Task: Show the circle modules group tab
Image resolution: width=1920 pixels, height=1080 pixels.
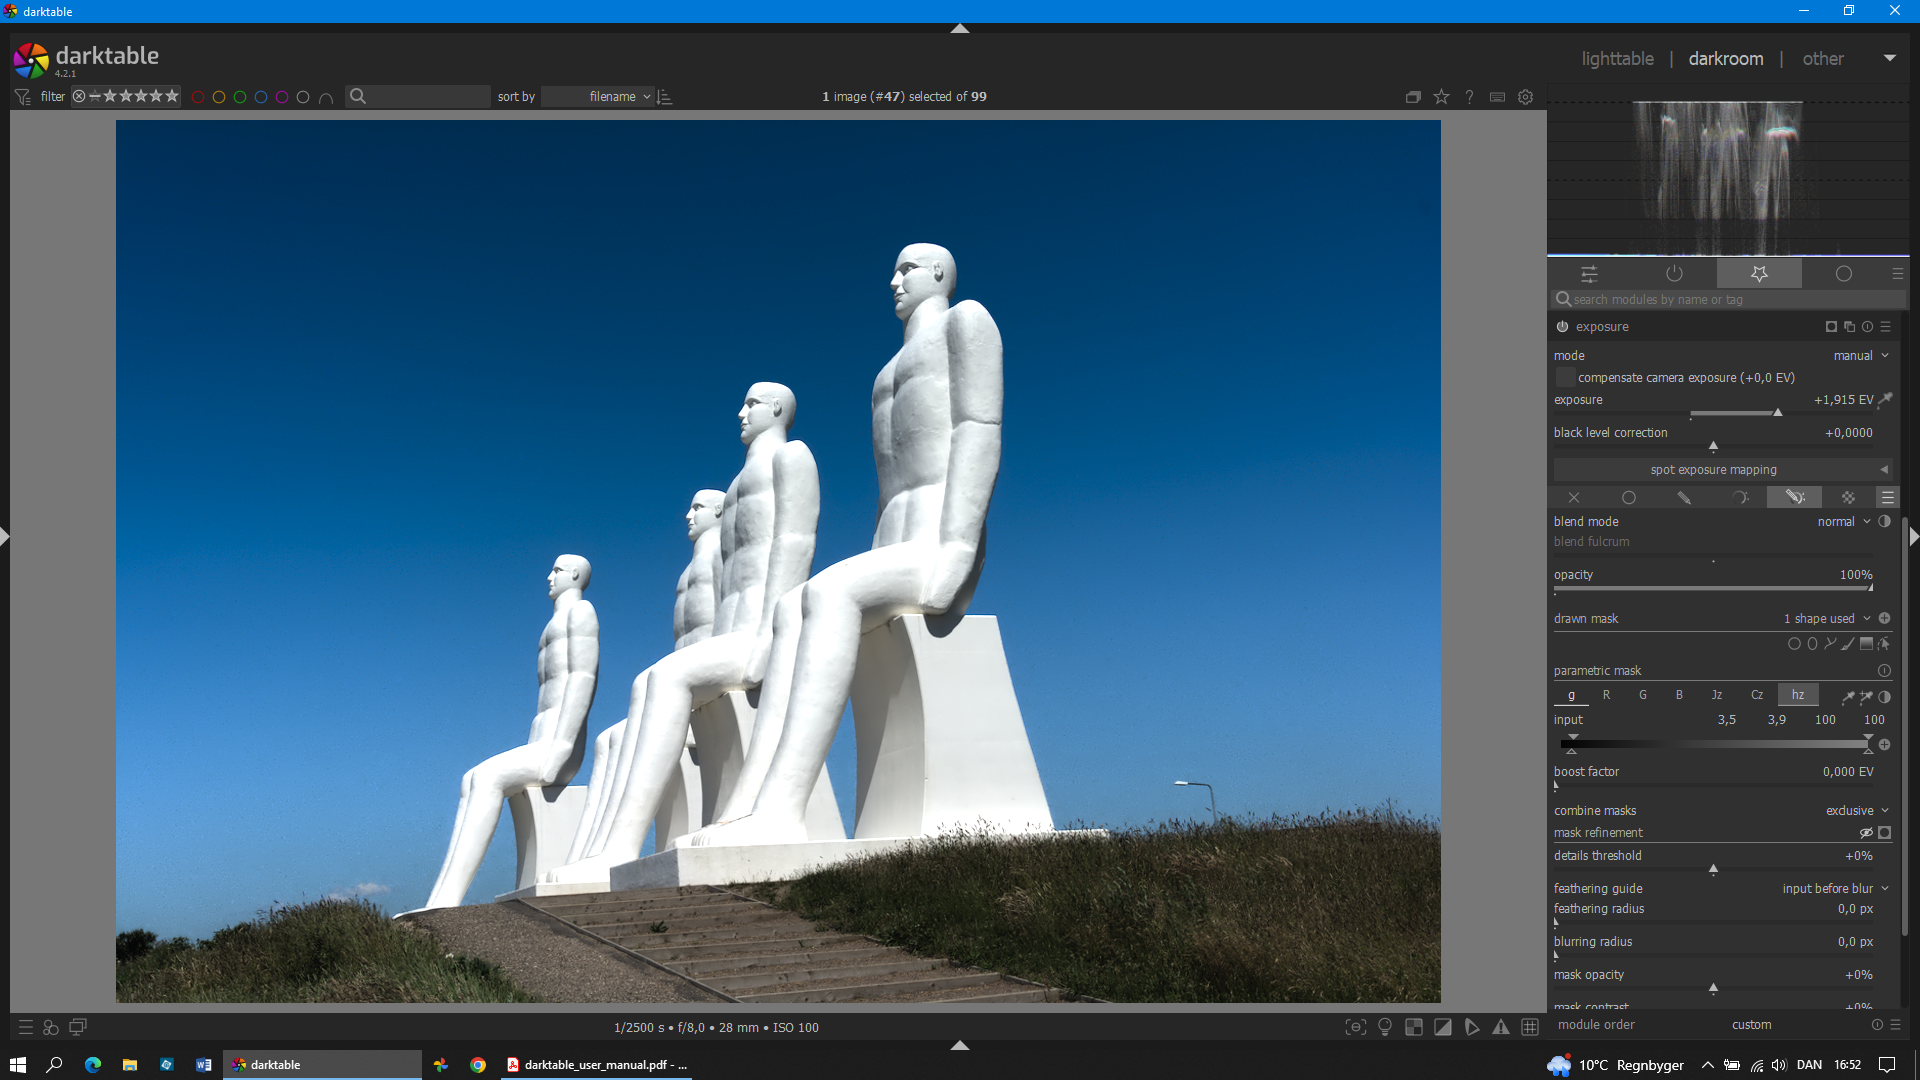Action: [1843, 274]
